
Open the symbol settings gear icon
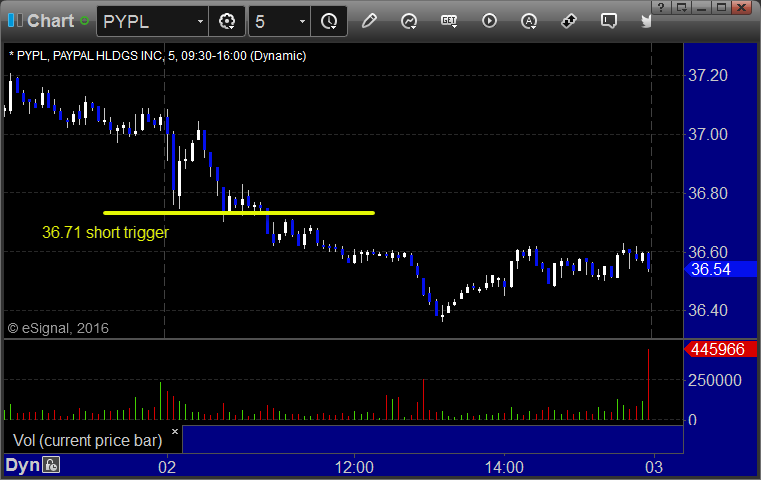227,21
